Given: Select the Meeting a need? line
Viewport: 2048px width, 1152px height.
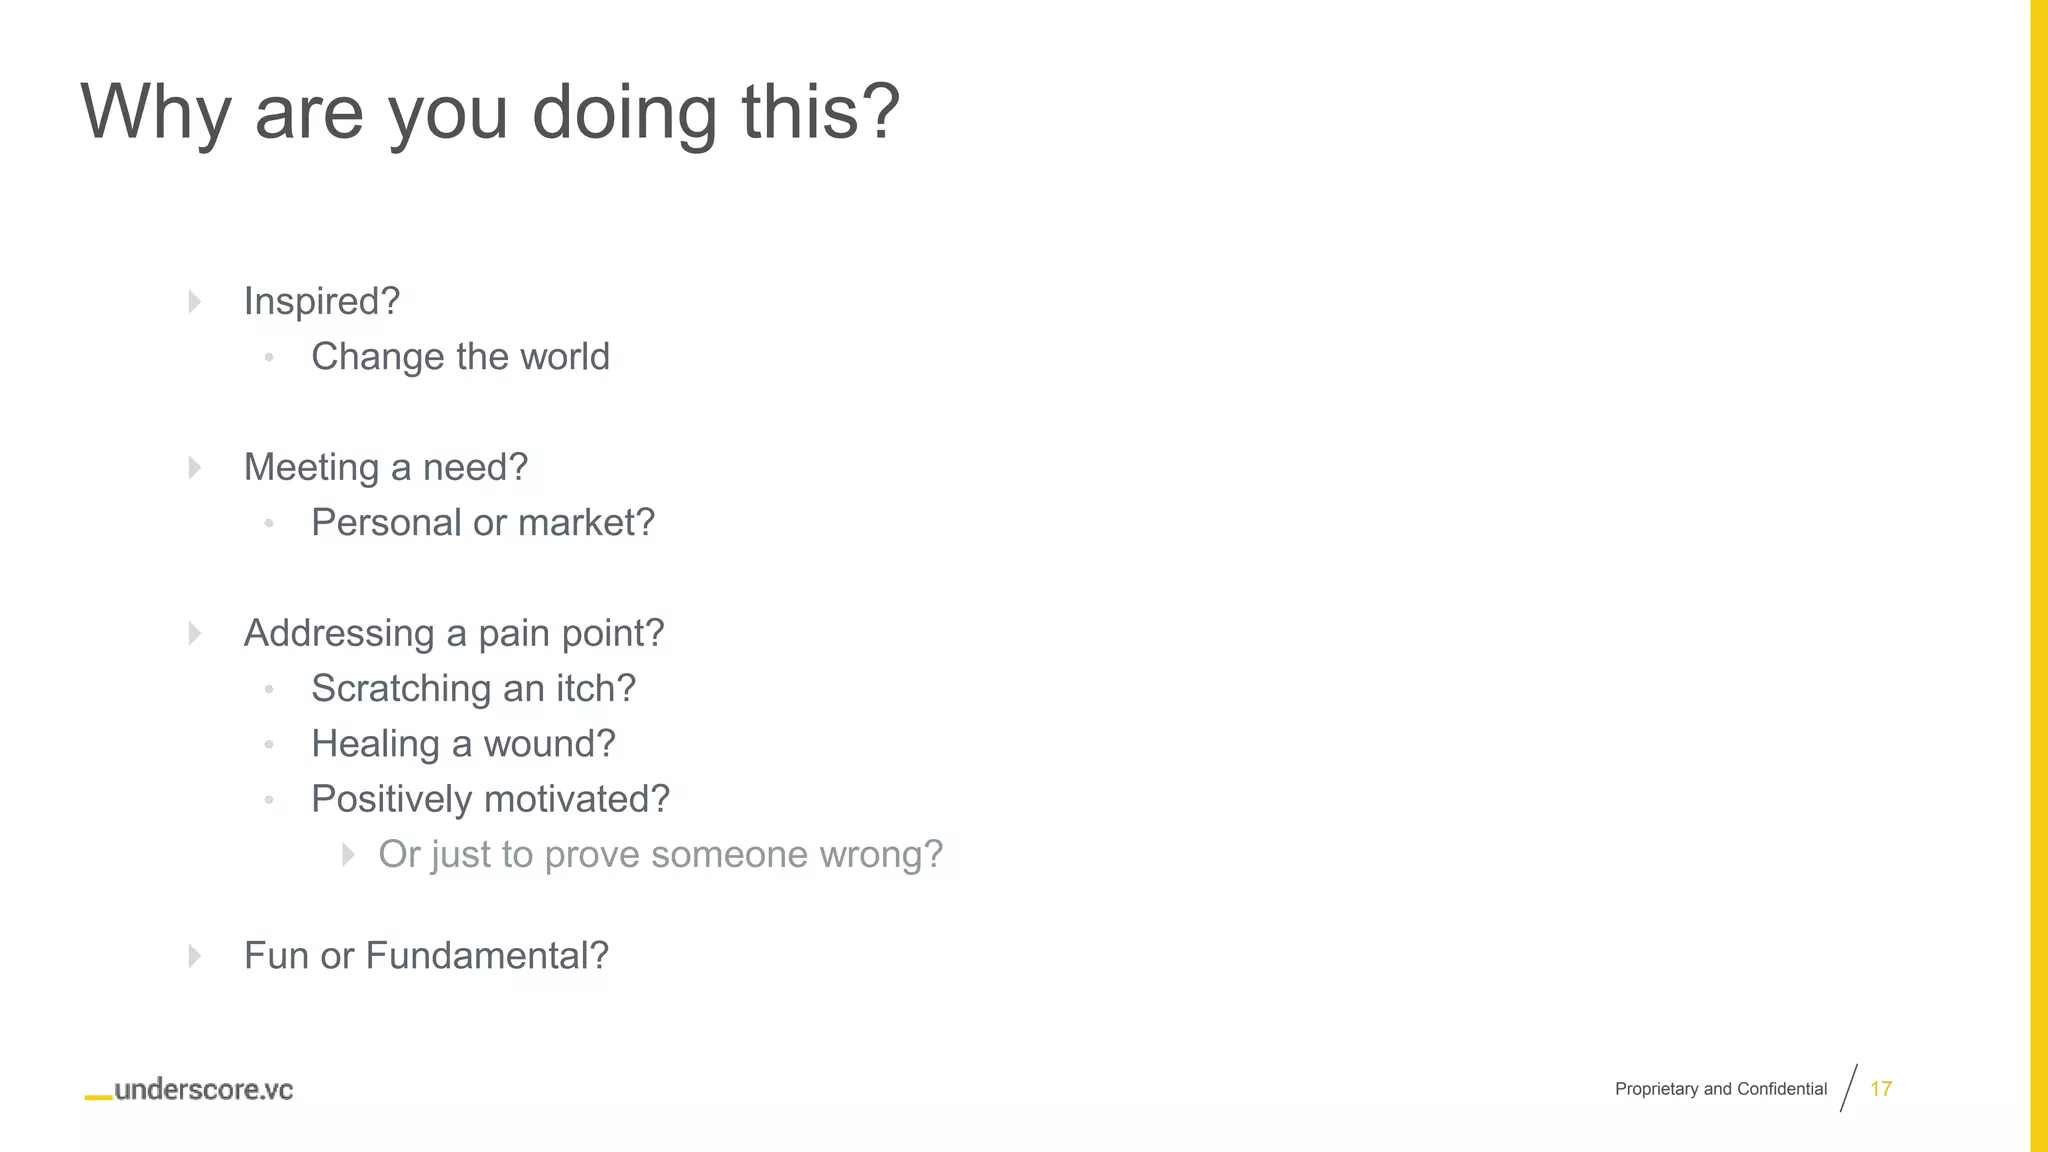Looking at the screenshot, I should click(386, 467).
